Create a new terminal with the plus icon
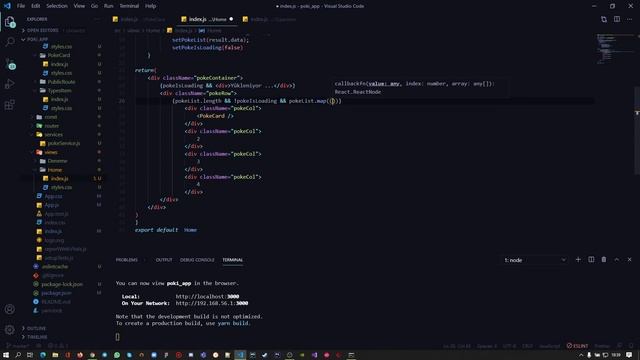This screenshot has height=360, width=640. (578, 260)
